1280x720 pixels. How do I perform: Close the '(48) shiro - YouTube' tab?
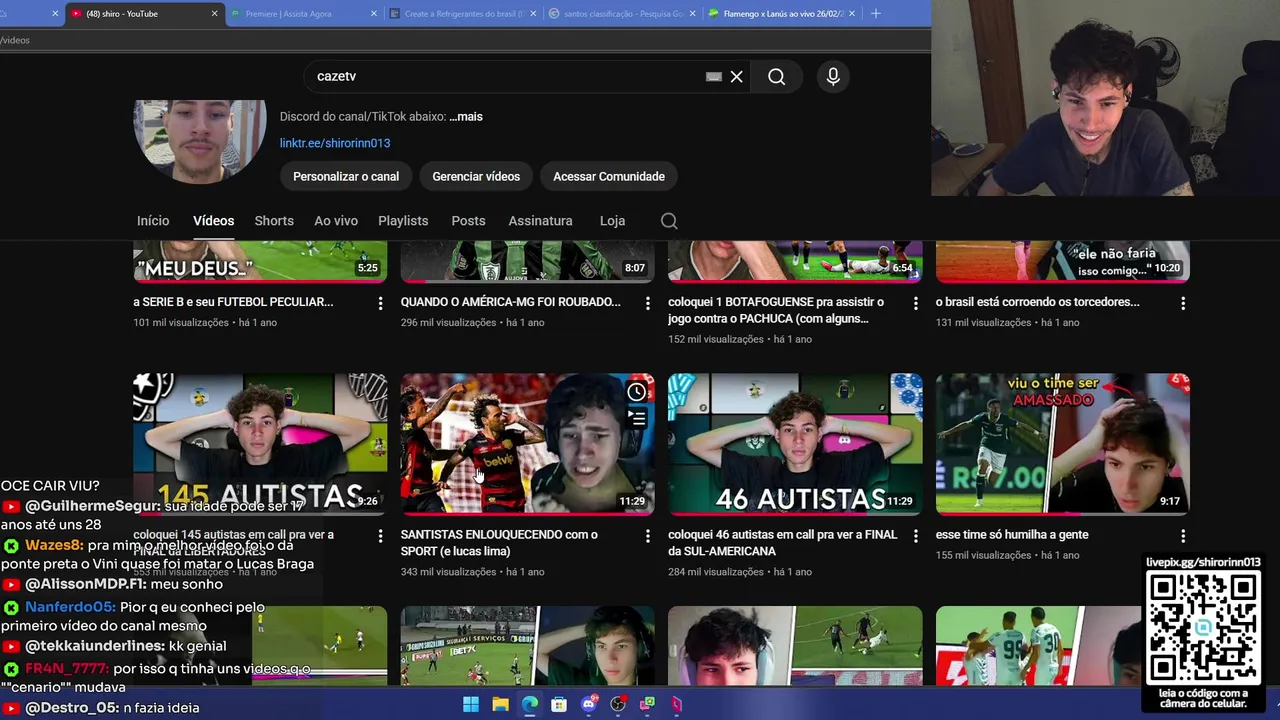tap(214, 14)
